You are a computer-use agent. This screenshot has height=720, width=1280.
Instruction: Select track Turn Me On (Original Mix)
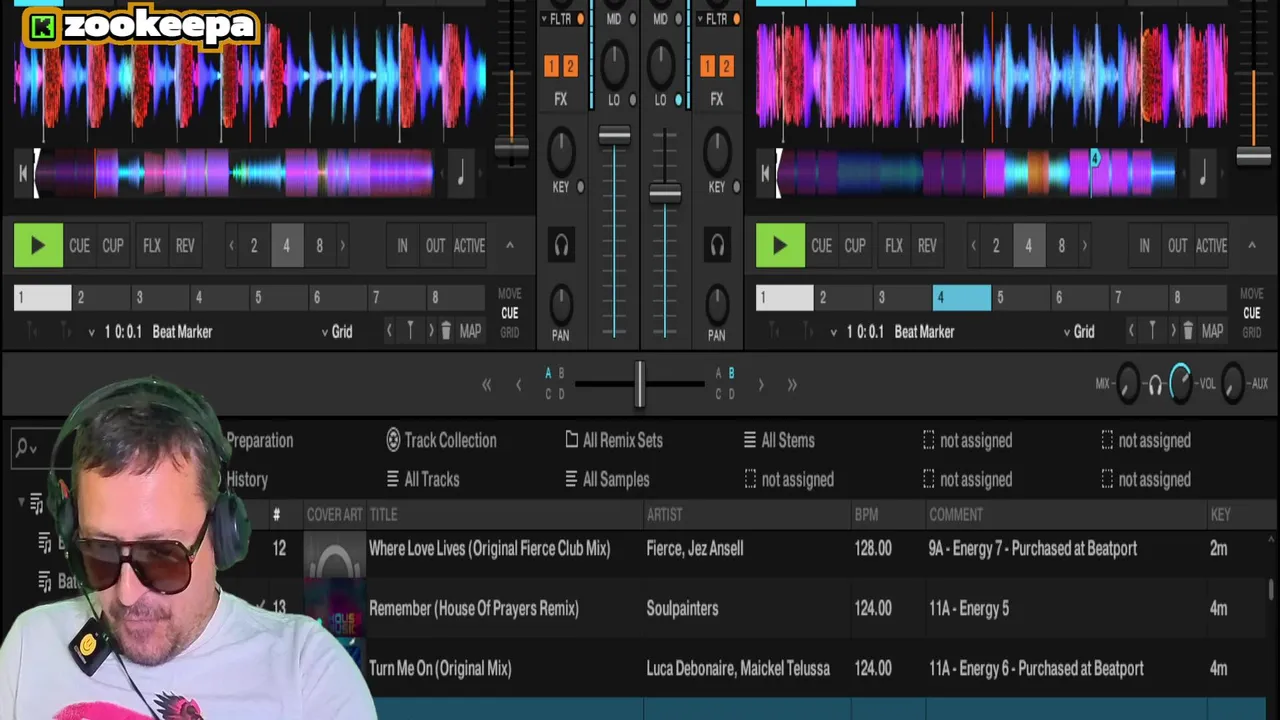pos(441,669)
